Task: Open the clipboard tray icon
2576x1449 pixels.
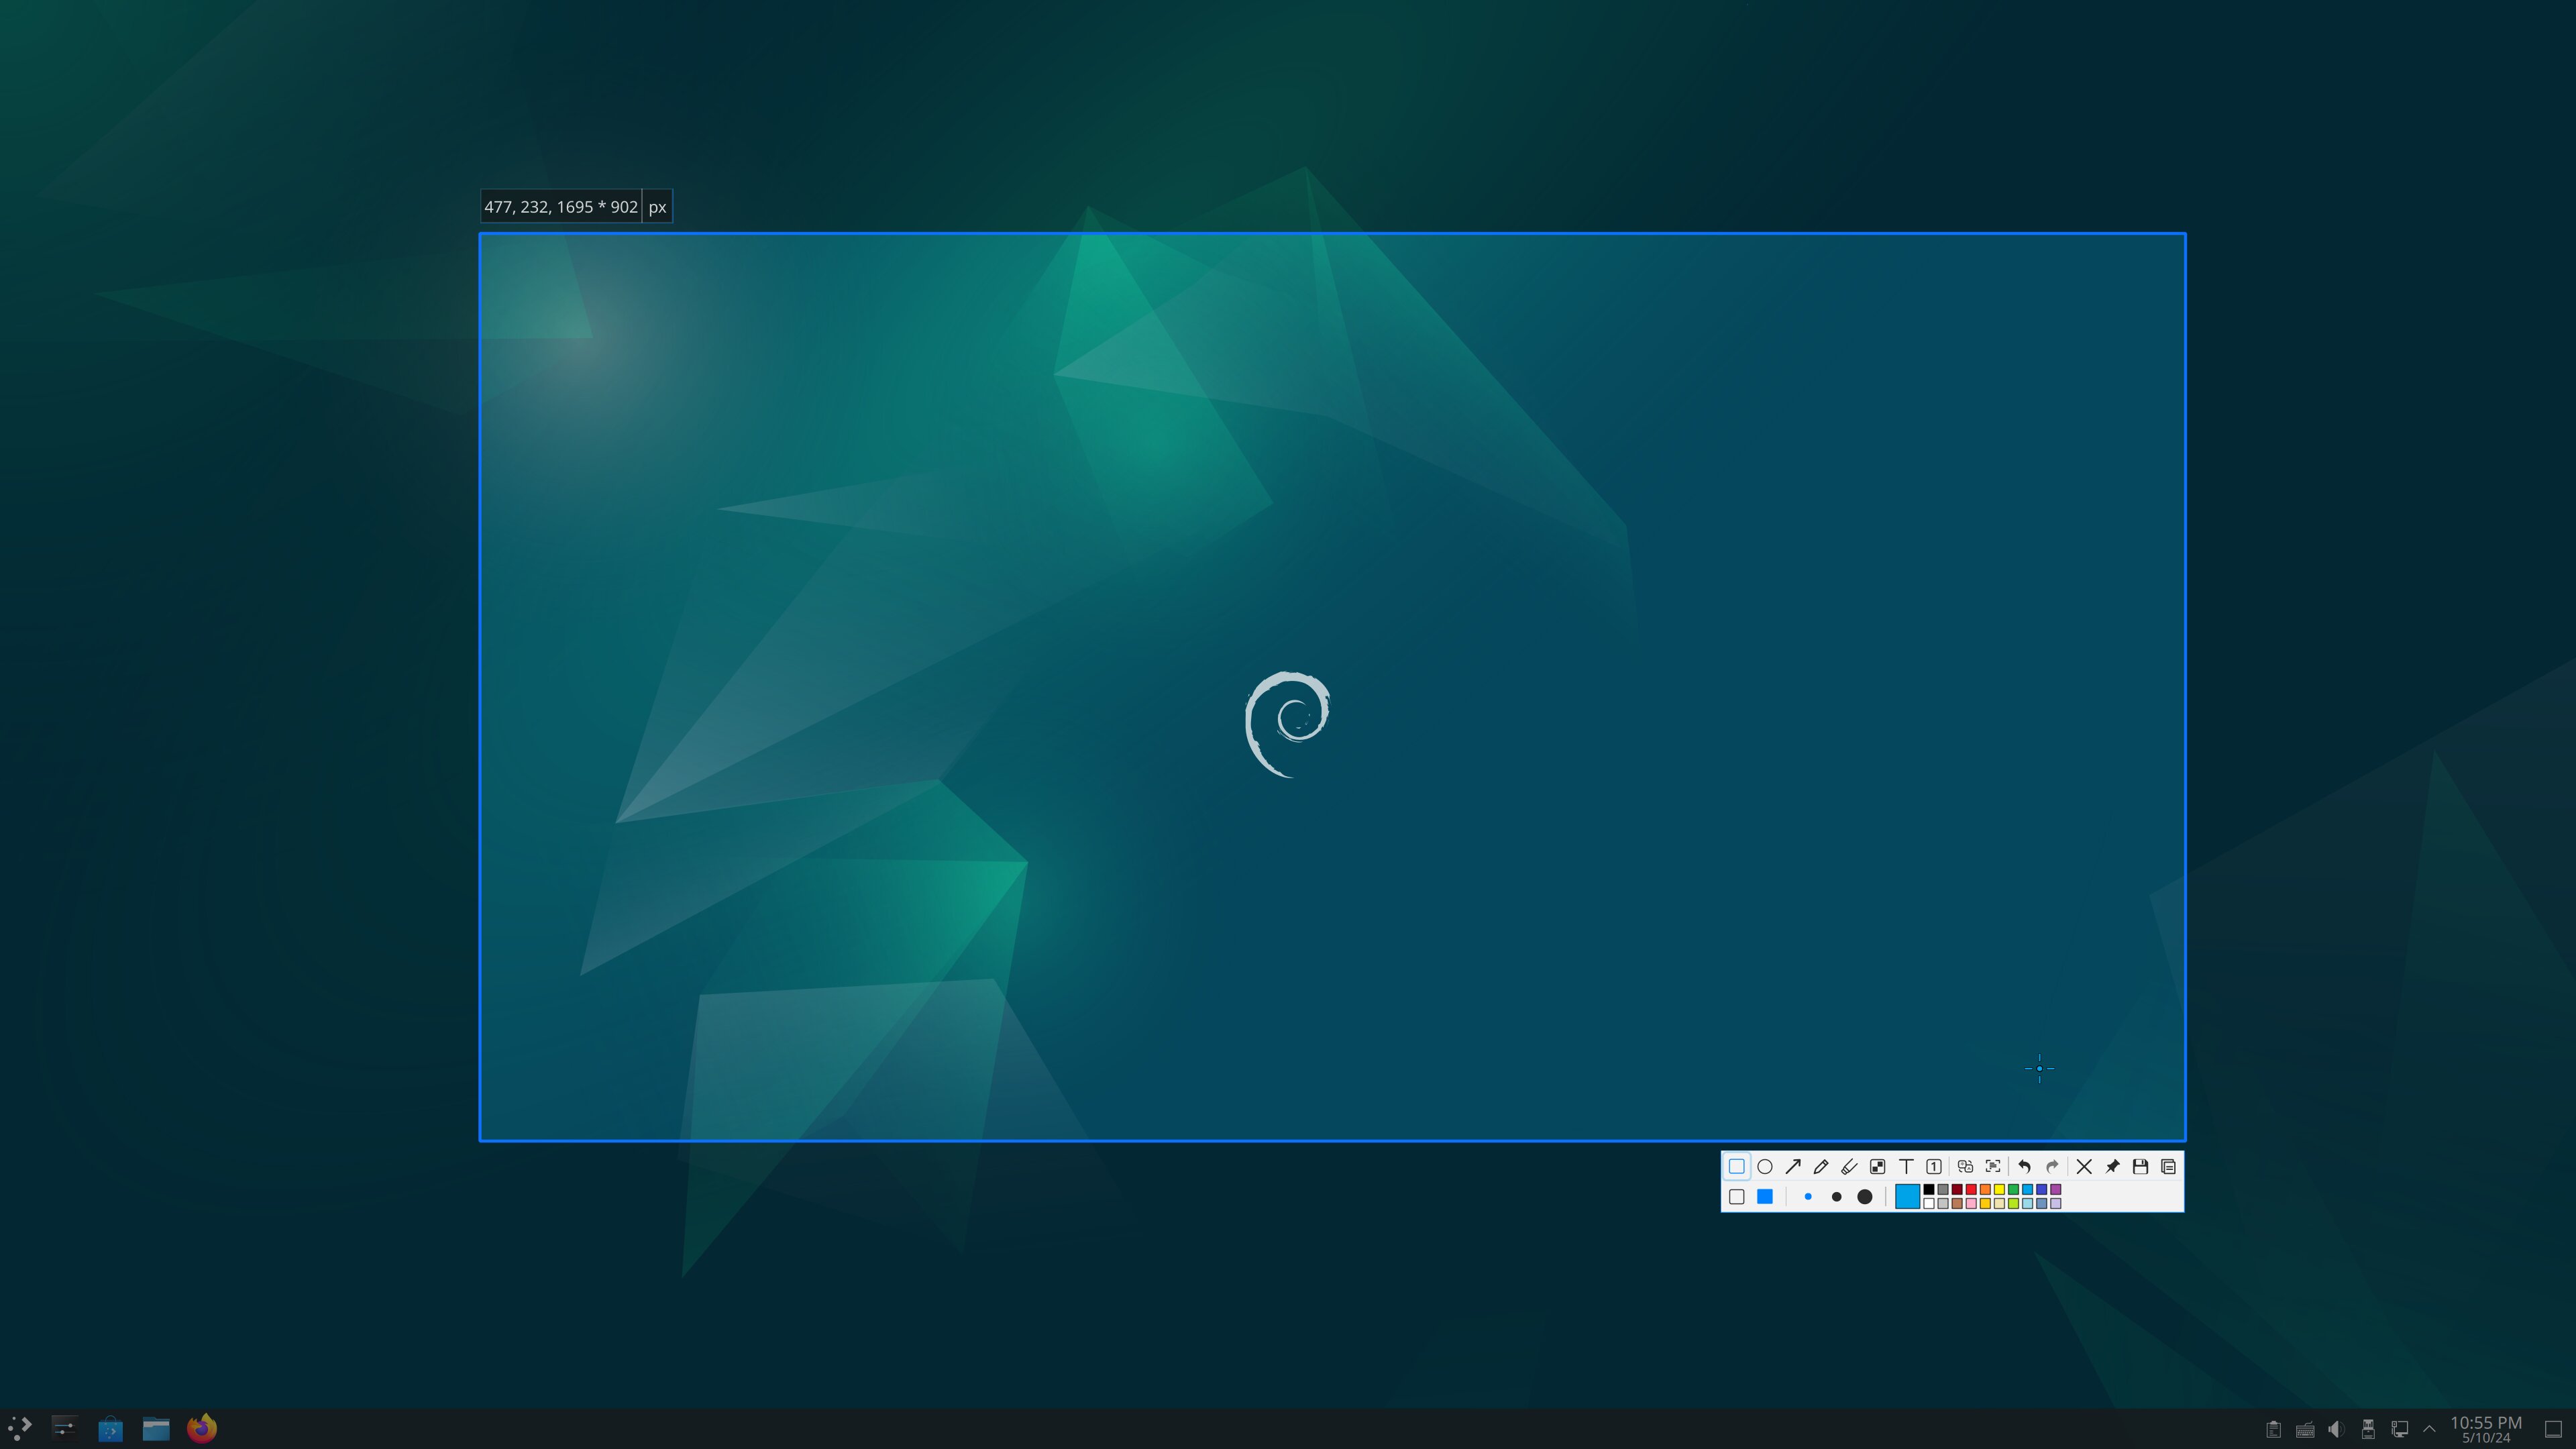Action: [2273, 1429]
